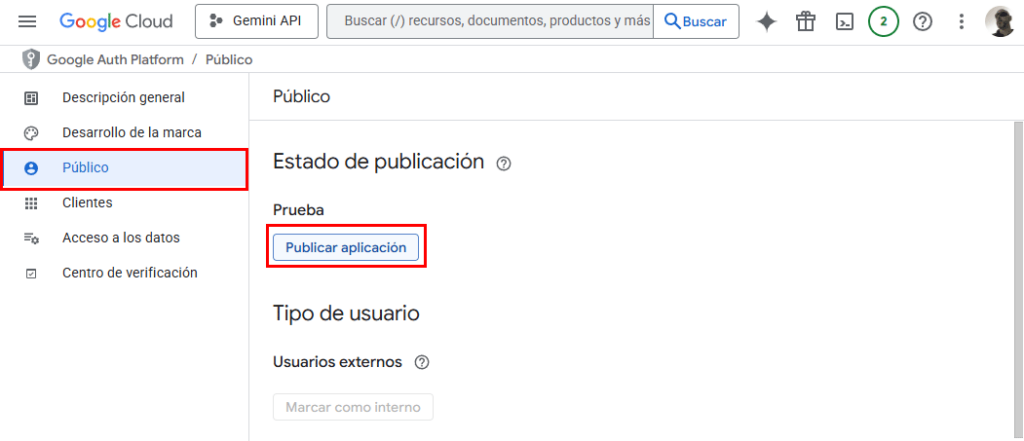Open the three-dot settings menu
1024x441 pixels.
pos(961,21)
